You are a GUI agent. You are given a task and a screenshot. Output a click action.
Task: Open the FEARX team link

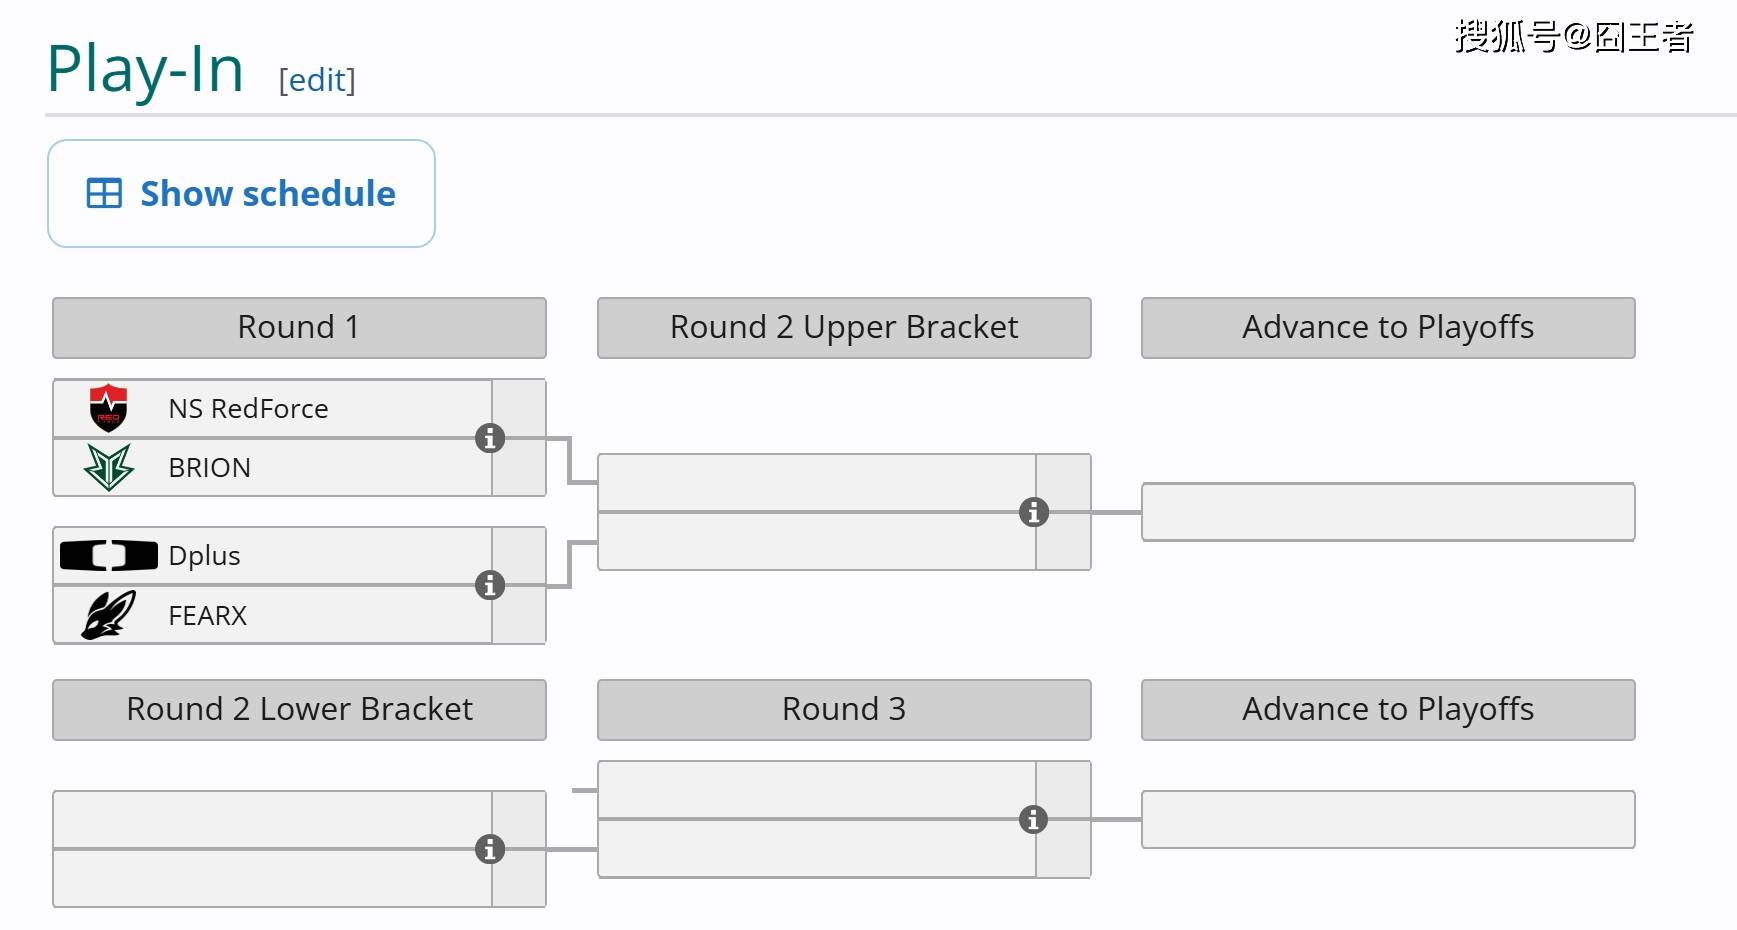[207, 615]
